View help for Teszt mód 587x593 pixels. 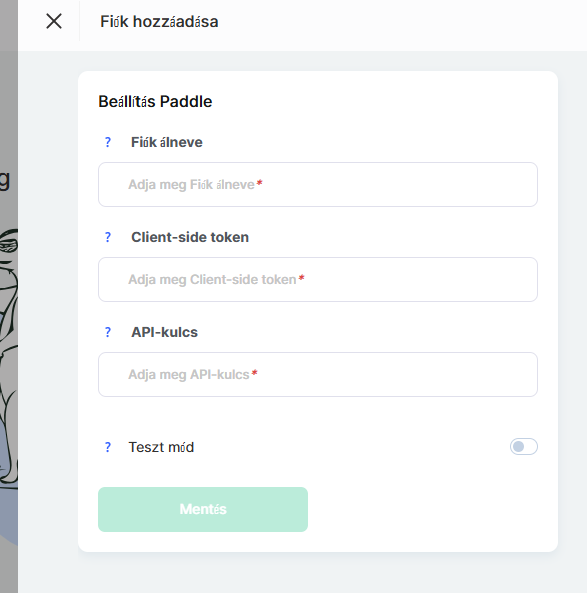(108, 447)
